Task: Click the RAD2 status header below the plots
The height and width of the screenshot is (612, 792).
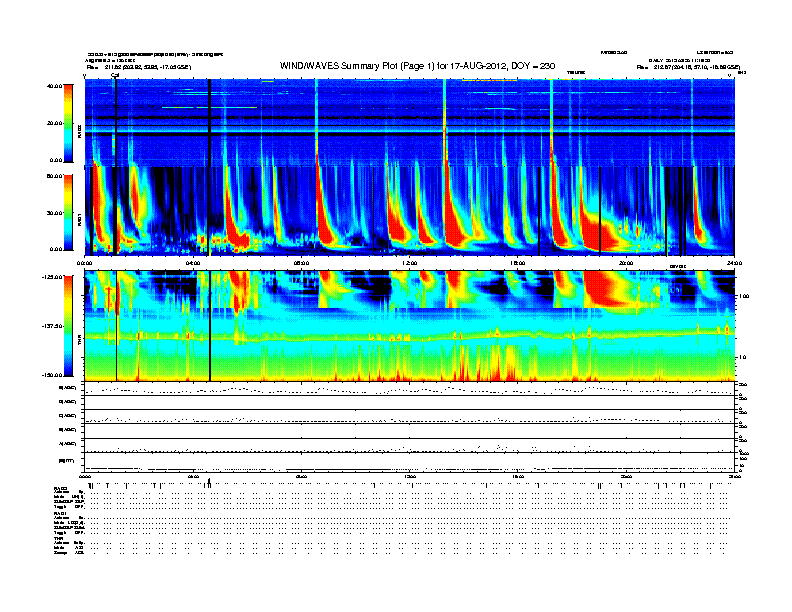Action: tap(60, 489)
